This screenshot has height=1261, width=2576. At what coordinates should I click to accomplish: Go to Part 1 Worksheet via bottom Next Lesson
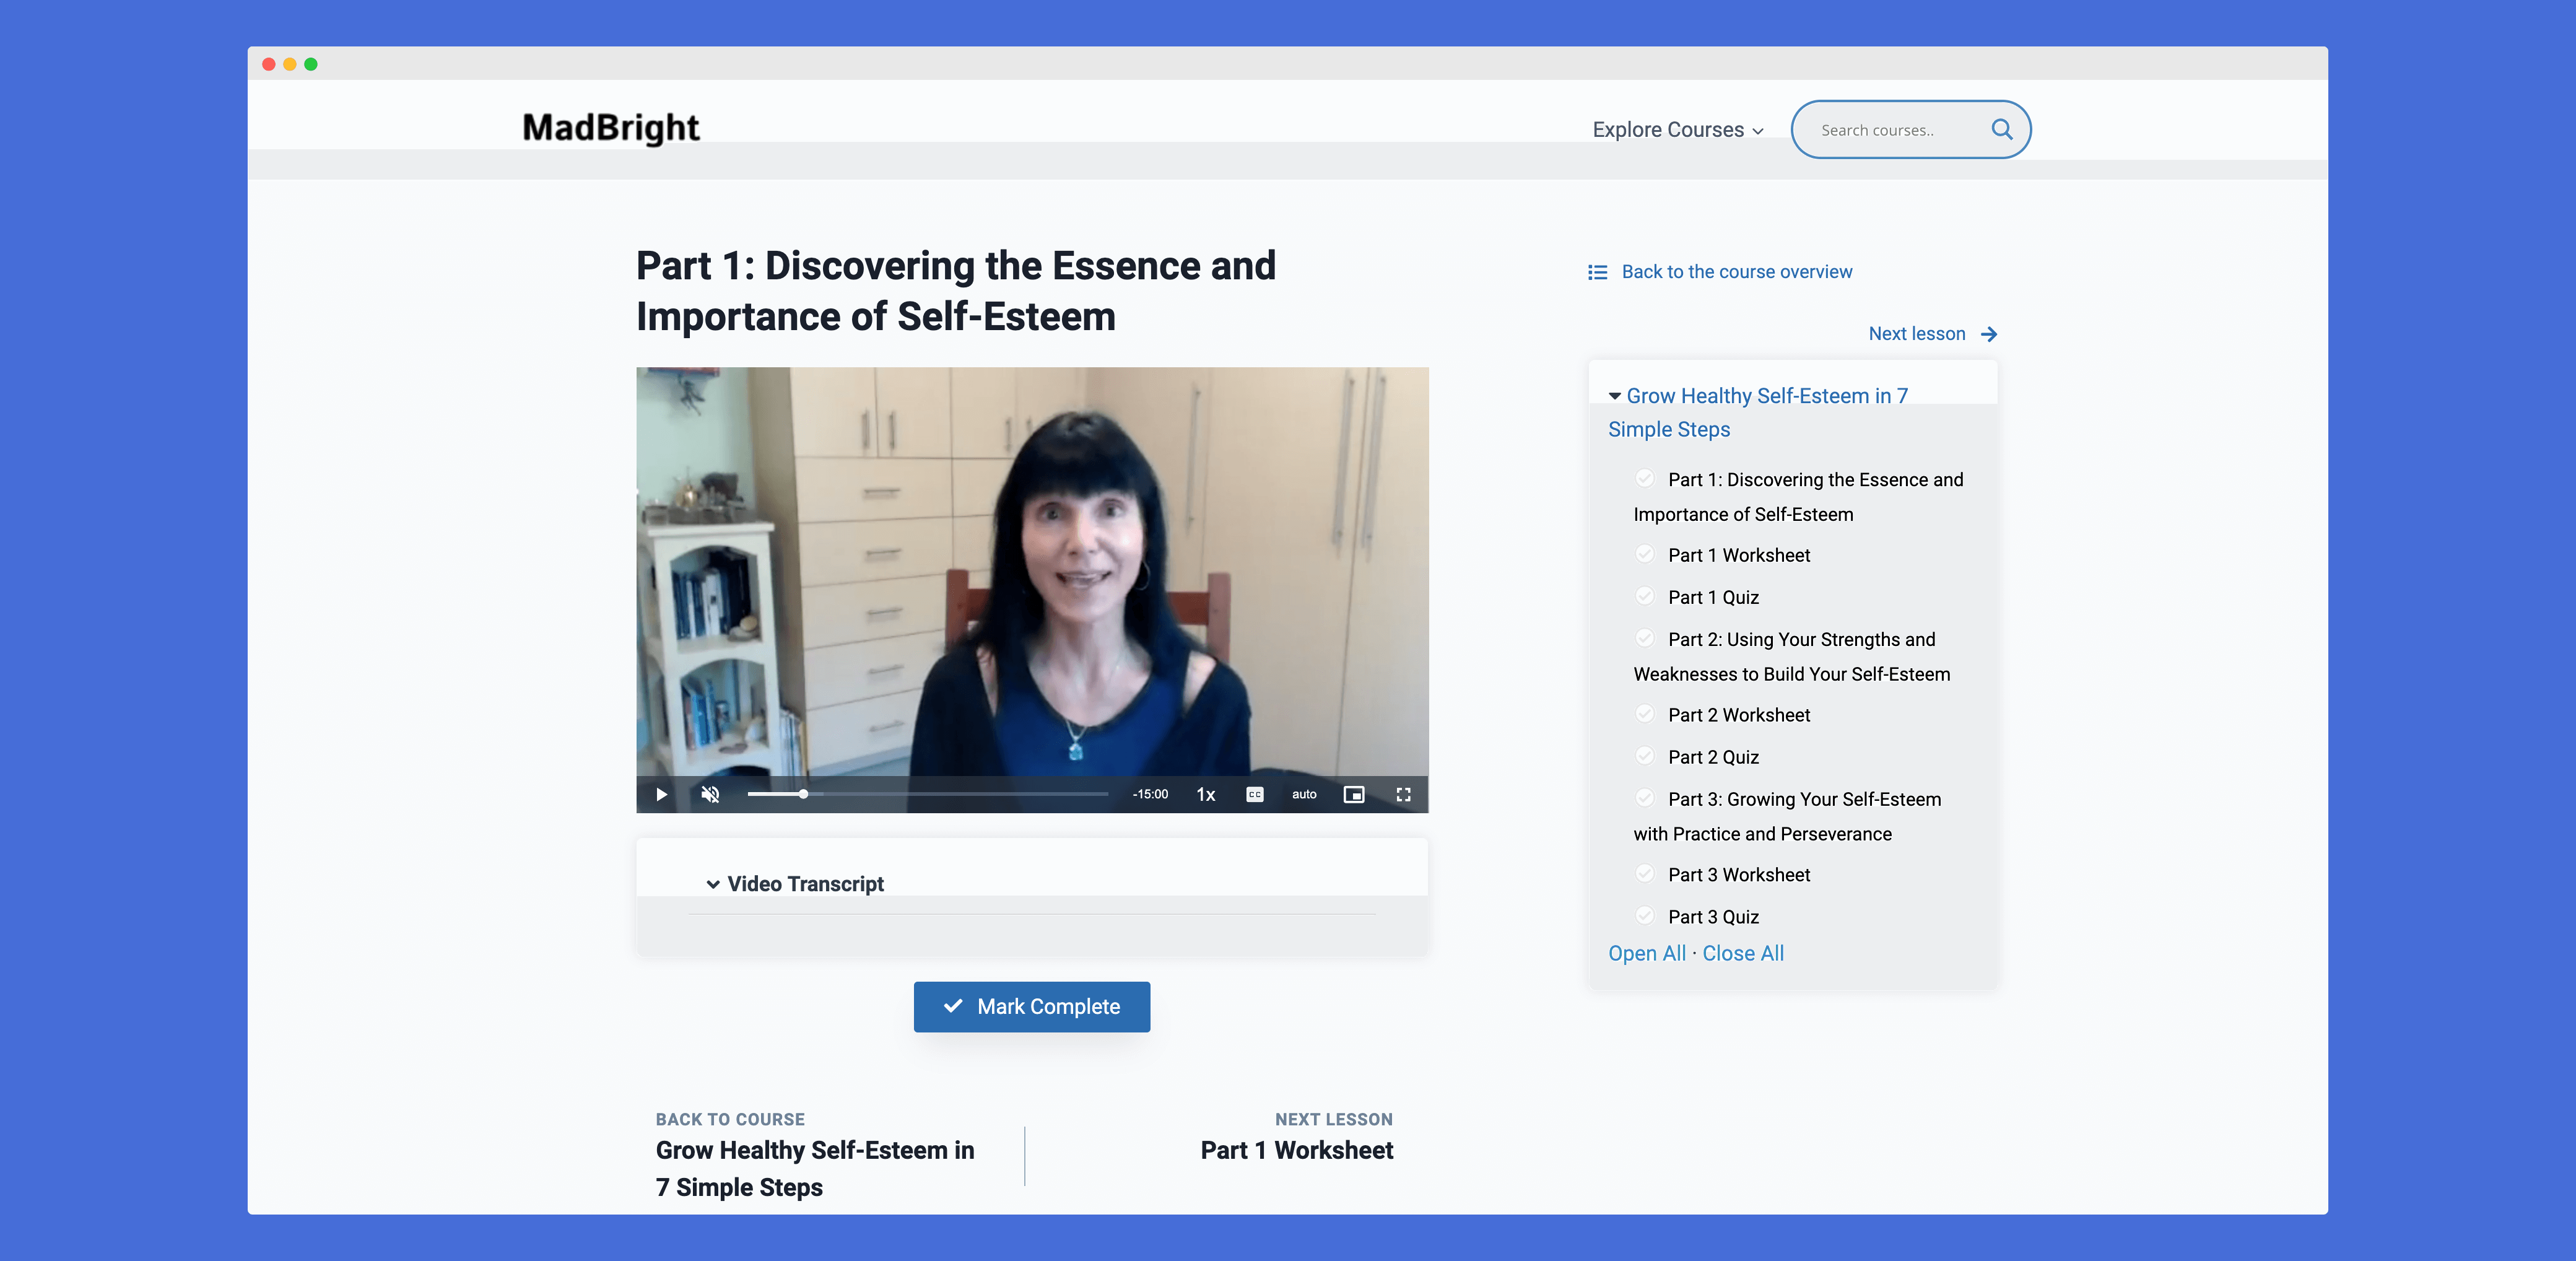(1296, 1138)
